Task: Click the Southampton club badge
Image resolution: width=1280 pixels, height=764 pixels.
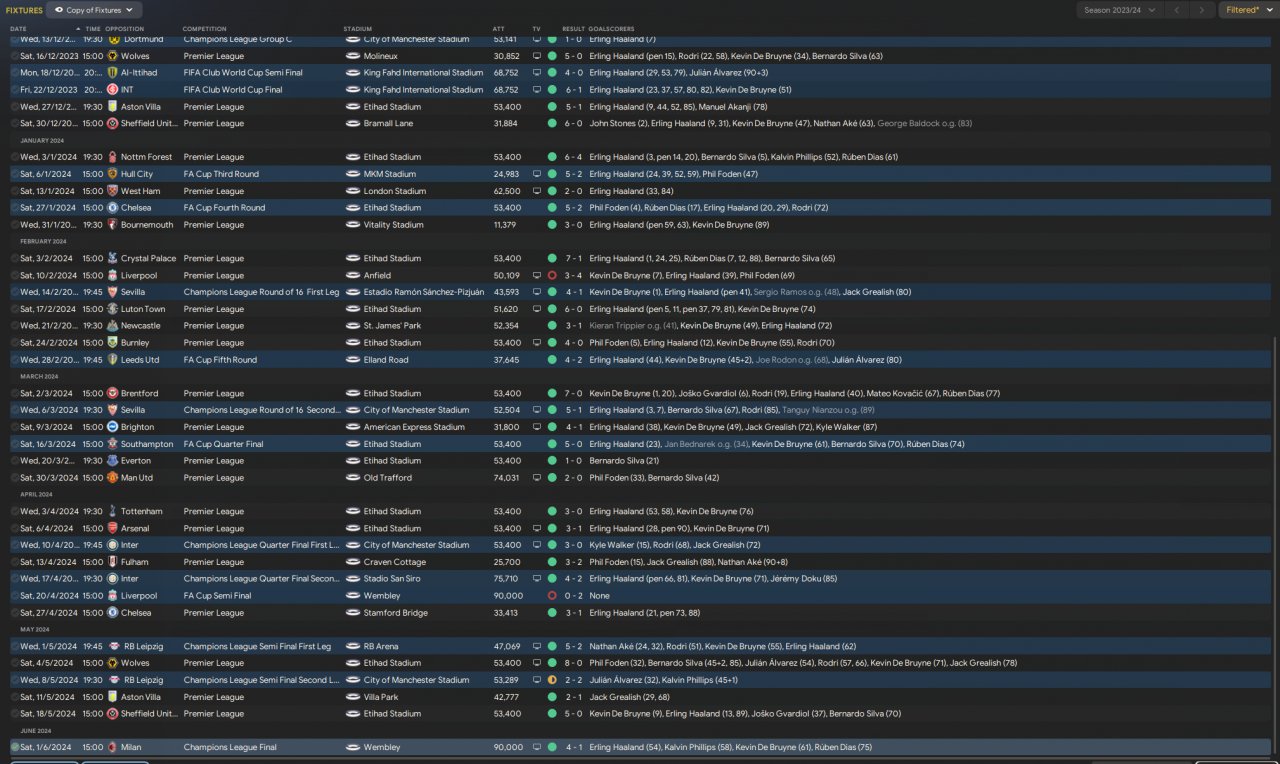Action: [x=113, y=444]
